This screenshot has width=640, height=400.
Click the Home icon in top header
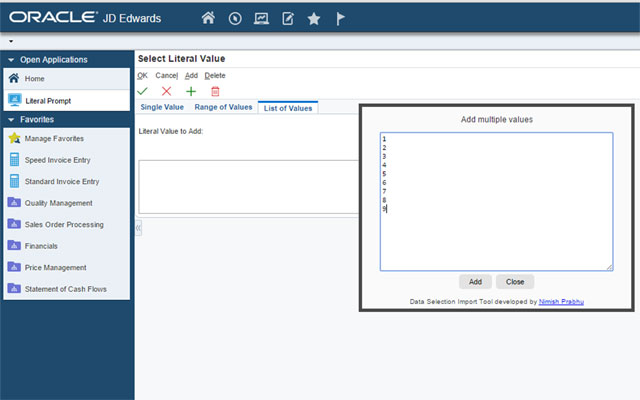click(x=208, y=18)
